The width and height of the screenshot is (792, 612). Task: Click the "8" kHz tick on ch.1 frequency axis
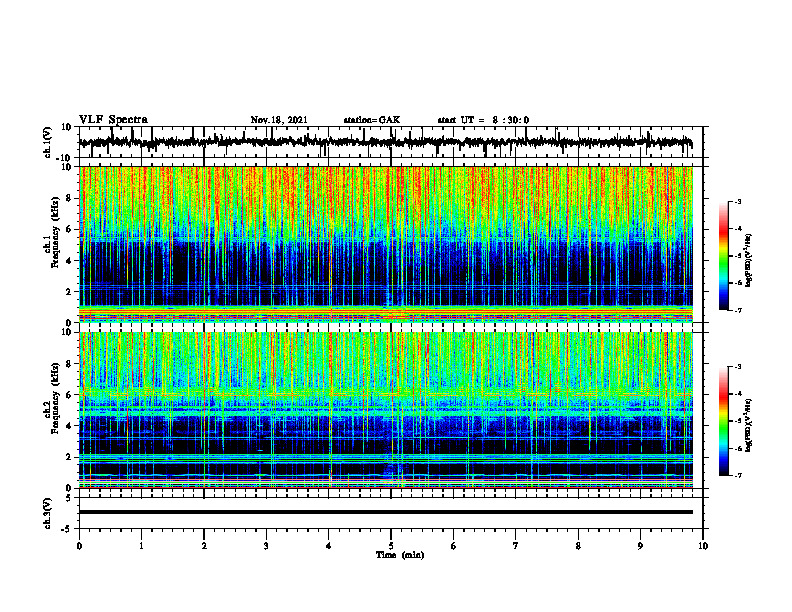(70, 198)
